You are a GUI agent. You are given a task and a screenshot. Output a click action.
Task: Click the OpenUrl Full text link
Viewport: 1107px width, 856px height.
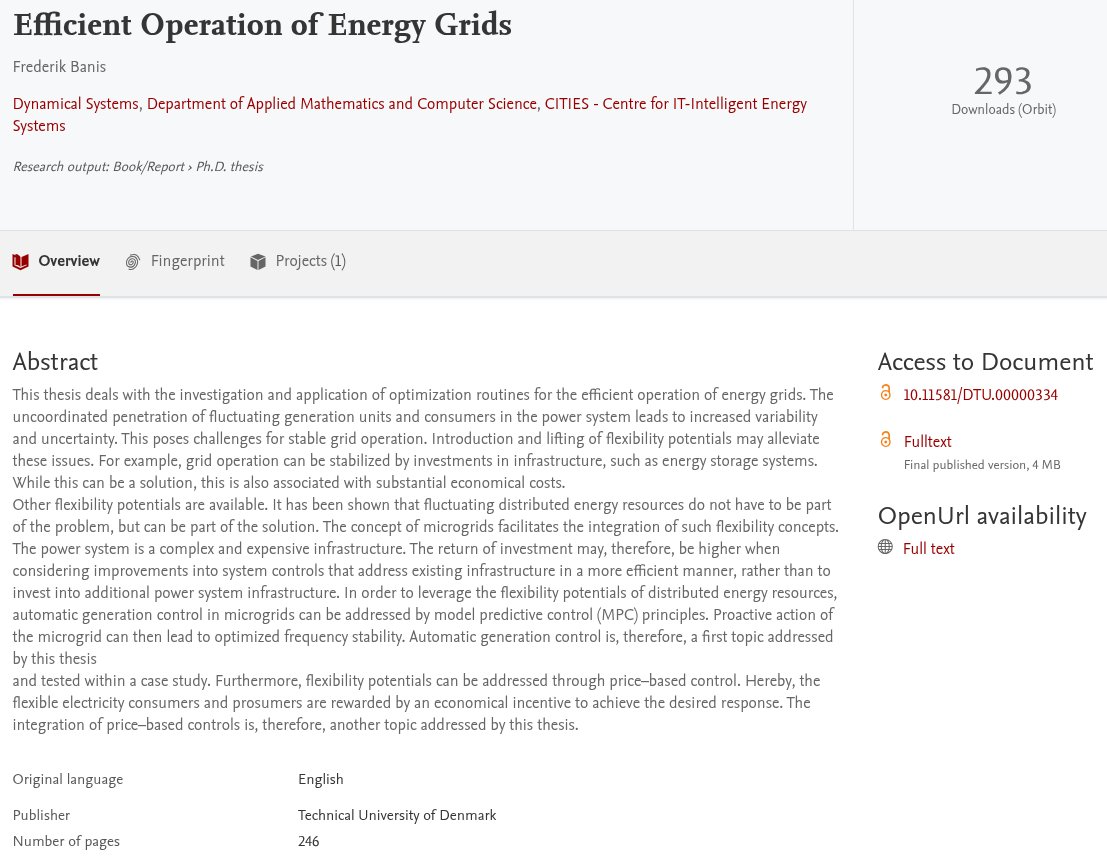(928, 549)
